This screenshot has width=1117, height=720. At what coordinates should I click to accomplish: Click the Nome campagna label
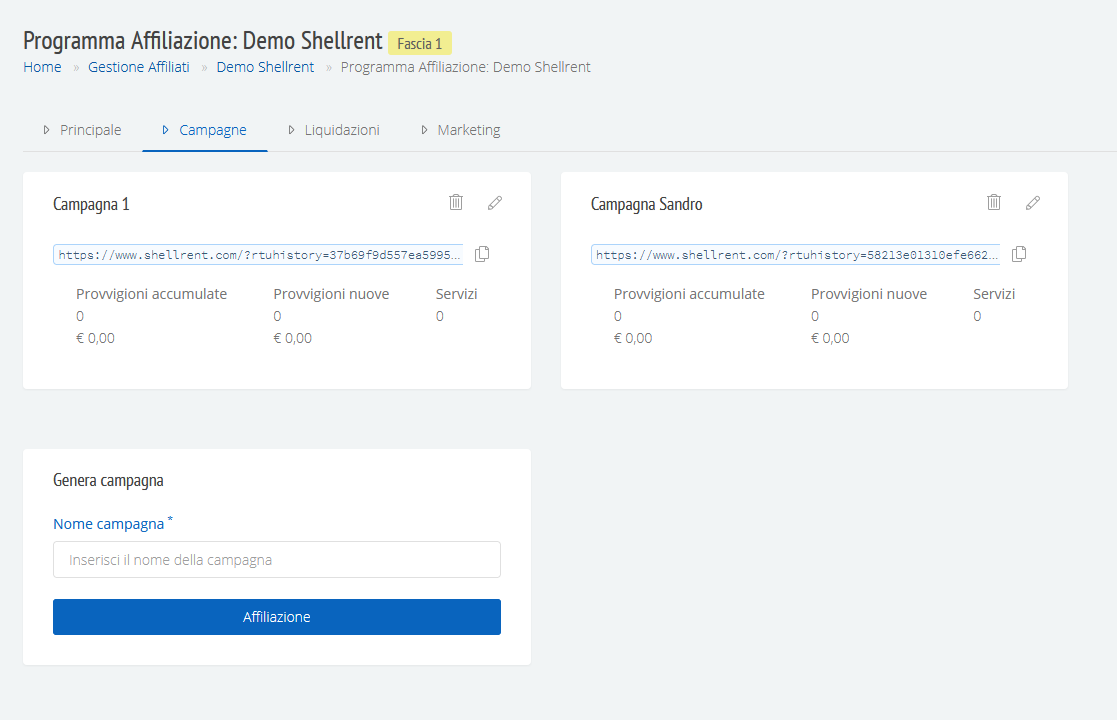point(109,524)
